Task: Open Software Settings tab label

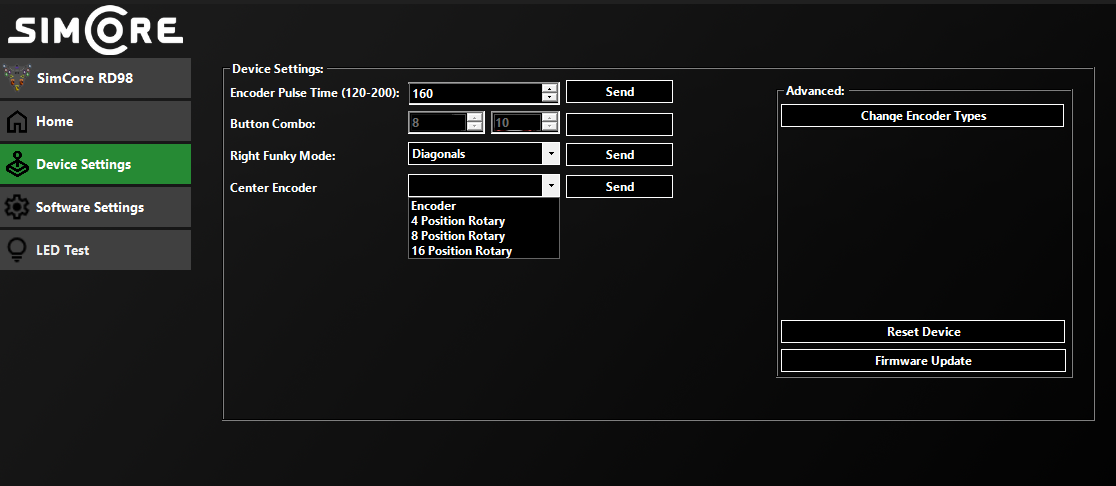Action: [90, 208]
